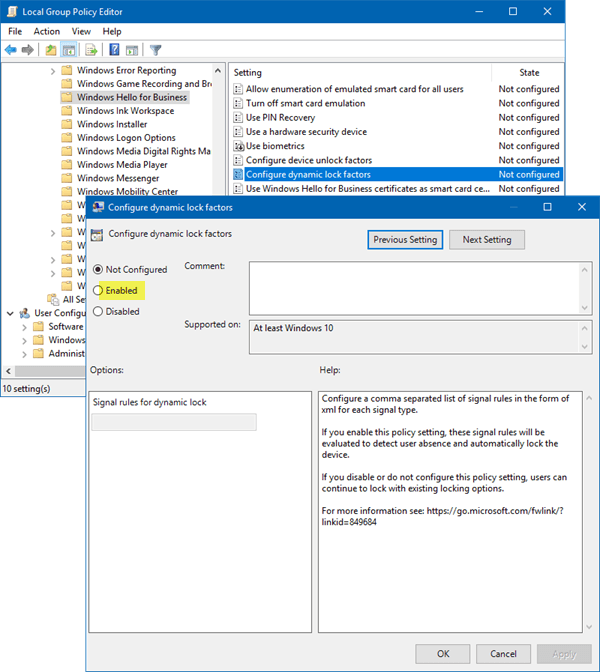
Task: Click the Windows Media Player folder icon
Action: pyautogui.click(x=66, y=165)
